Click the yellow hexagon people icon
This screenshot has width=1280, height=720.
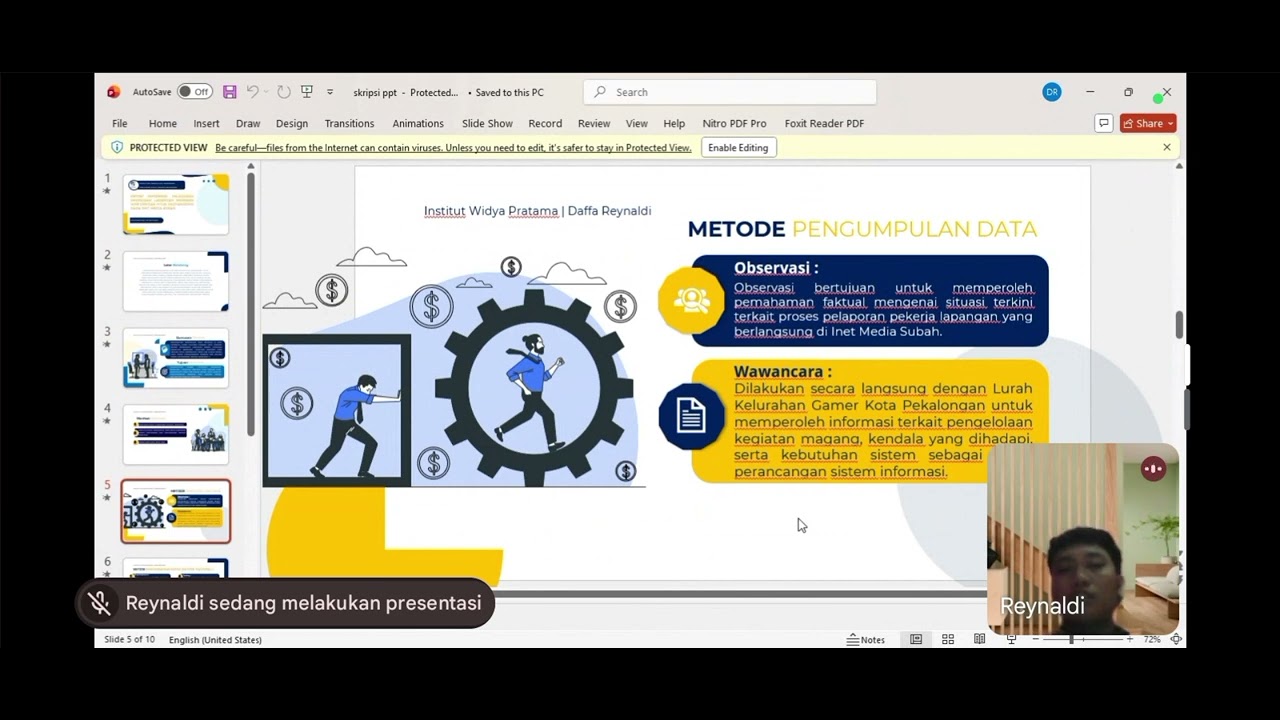coord(691,300)
